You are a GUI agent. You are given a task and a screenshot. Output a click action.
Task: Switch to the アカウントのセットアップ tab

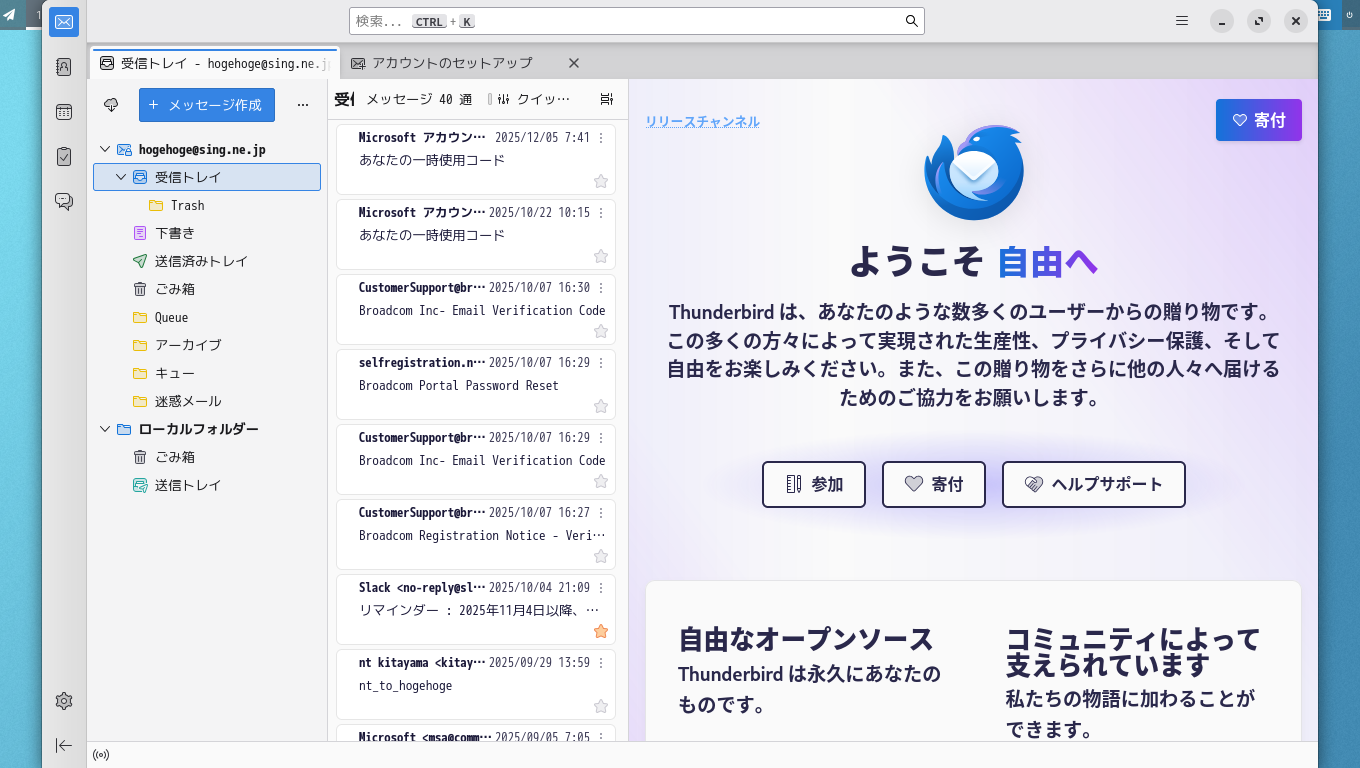452,63
